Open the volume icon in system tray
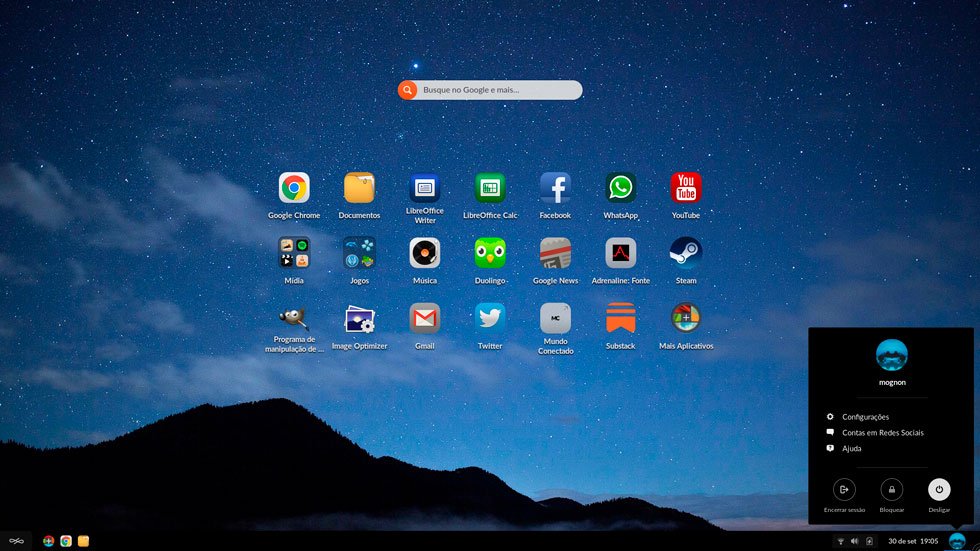This screenshot has width=980, height=551. [x=854, y=541]
